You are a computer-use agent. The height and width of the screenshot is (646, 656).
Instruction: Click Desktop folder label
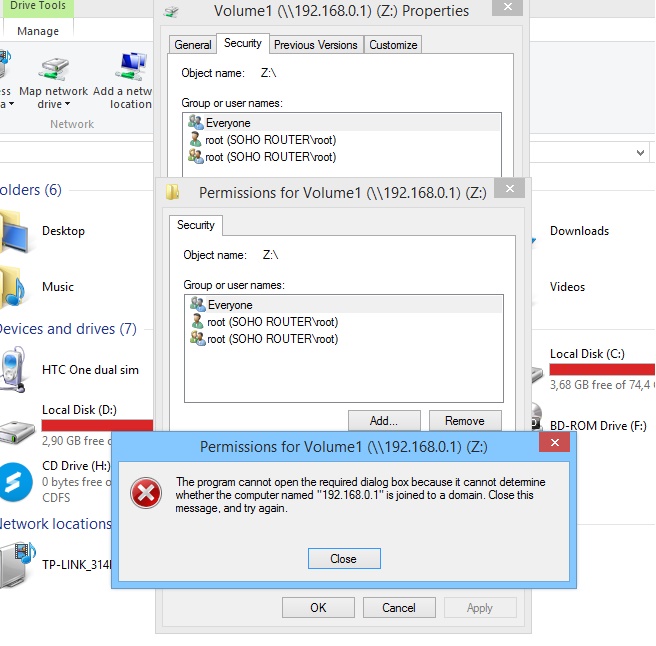click(x=64, y=231)
